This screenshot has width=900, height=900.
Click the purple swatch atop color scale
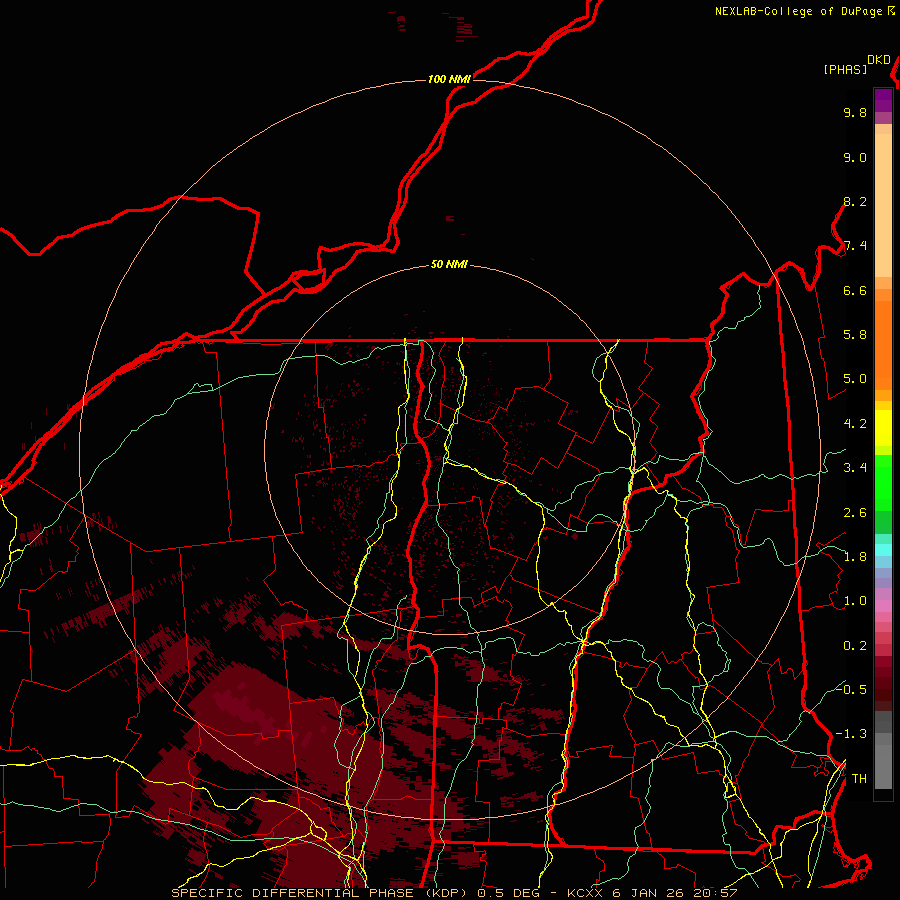[x=883, y=100]
